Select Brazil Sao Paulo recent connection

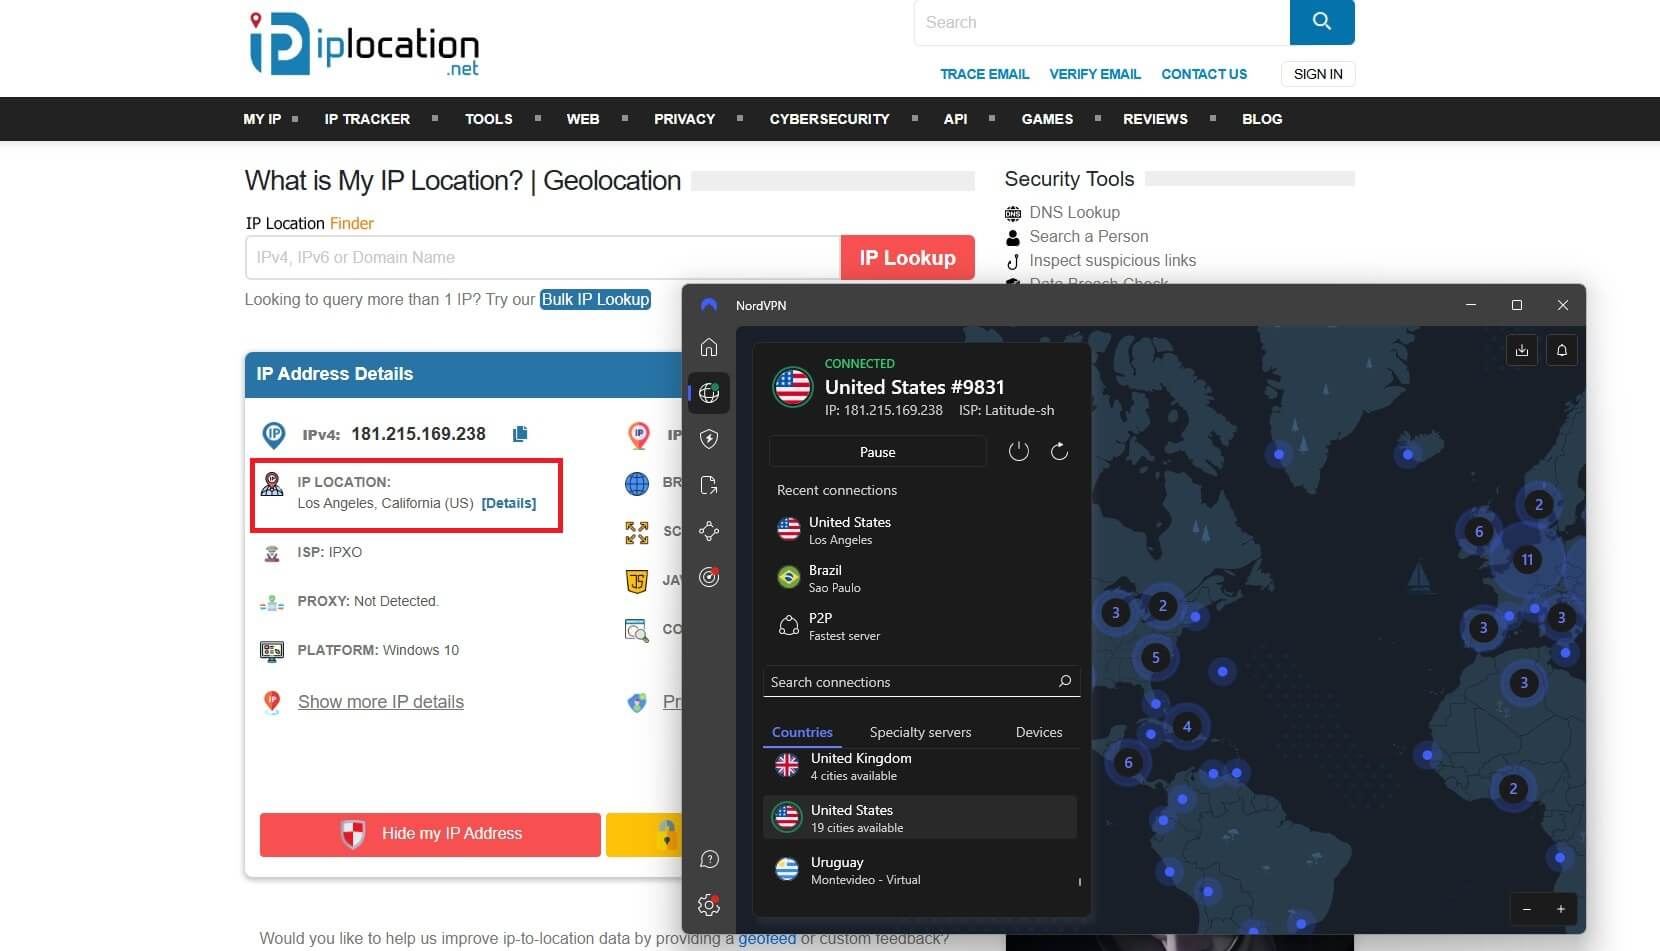(x=920, y=578)
